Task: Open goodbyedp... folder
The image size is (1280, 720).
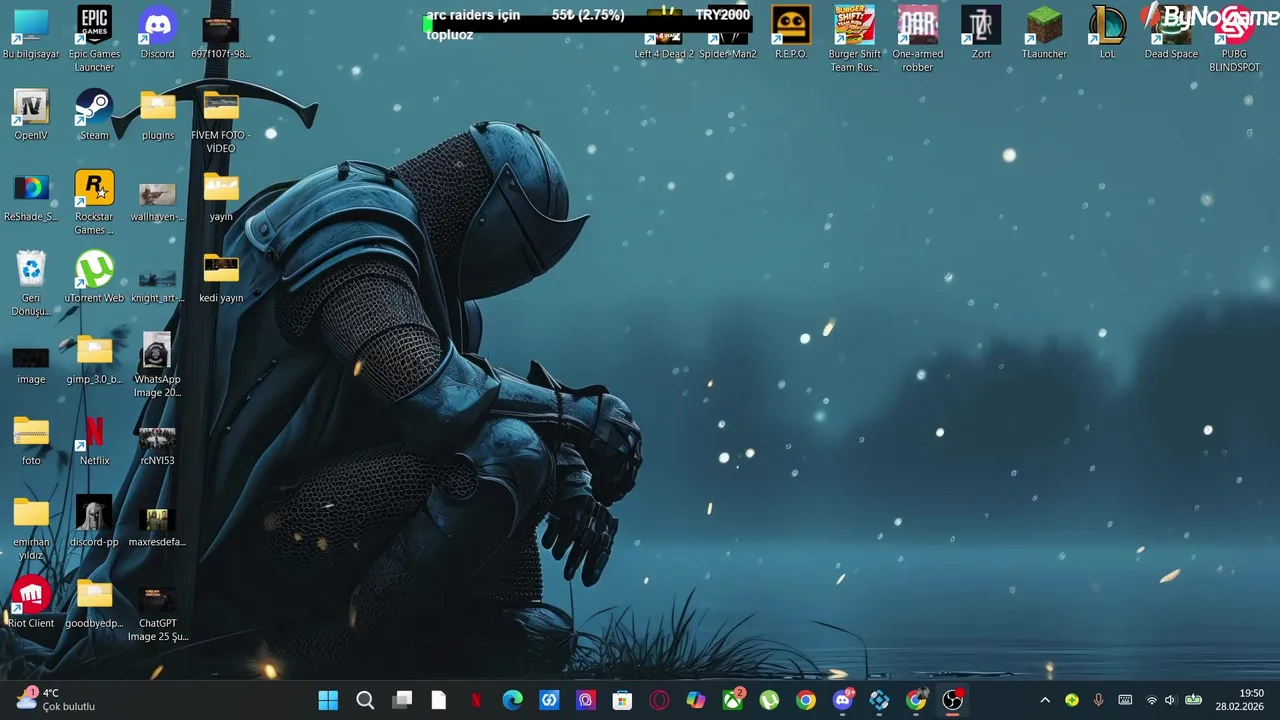Action: pyautogui.click(x=94, y=603)
